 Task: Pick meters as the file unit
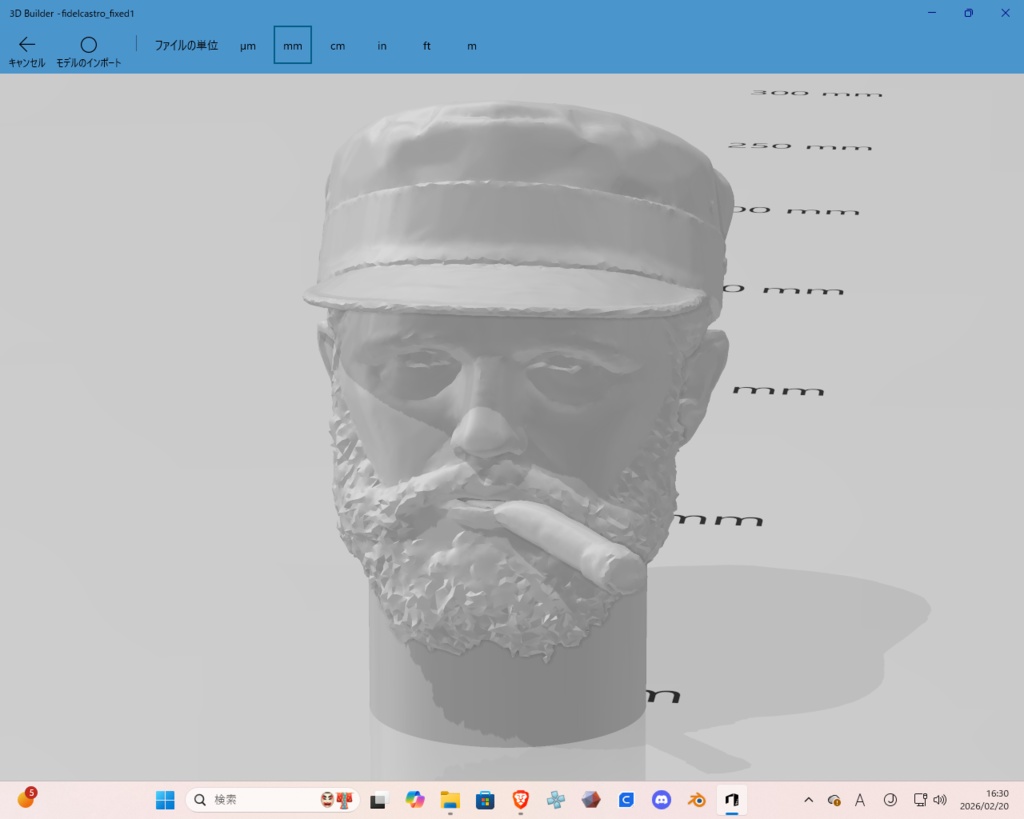[x=472, y=46]
